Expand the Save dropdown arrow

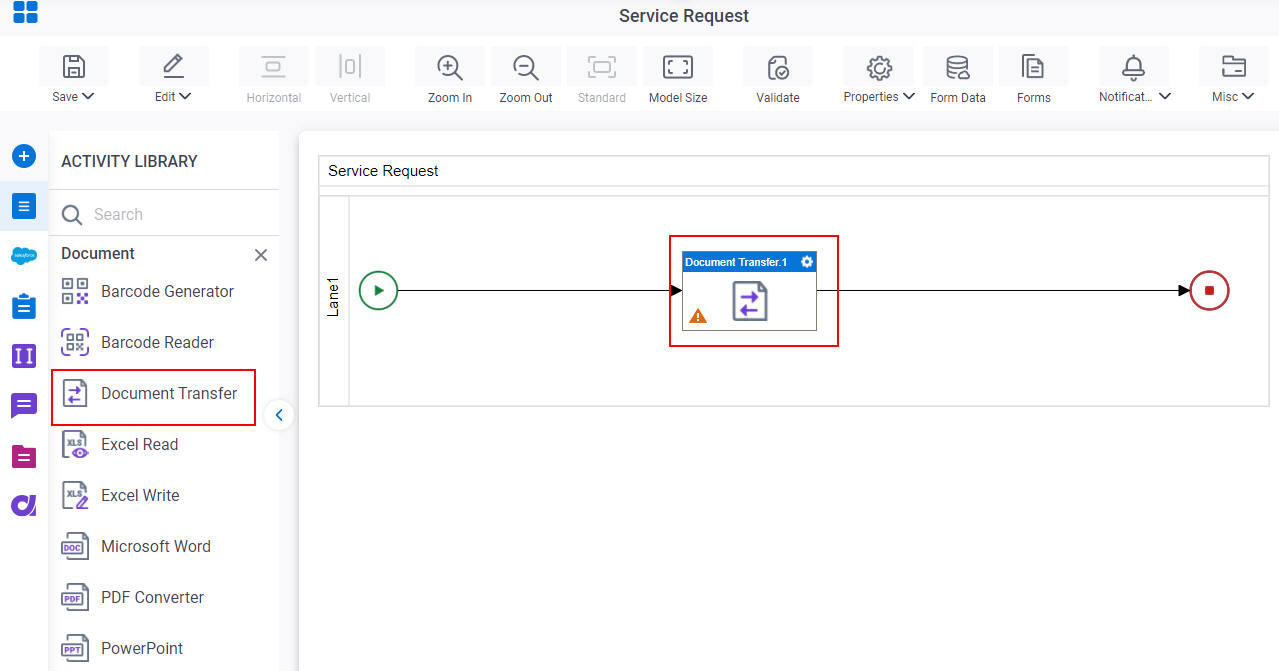click(88, 97)
